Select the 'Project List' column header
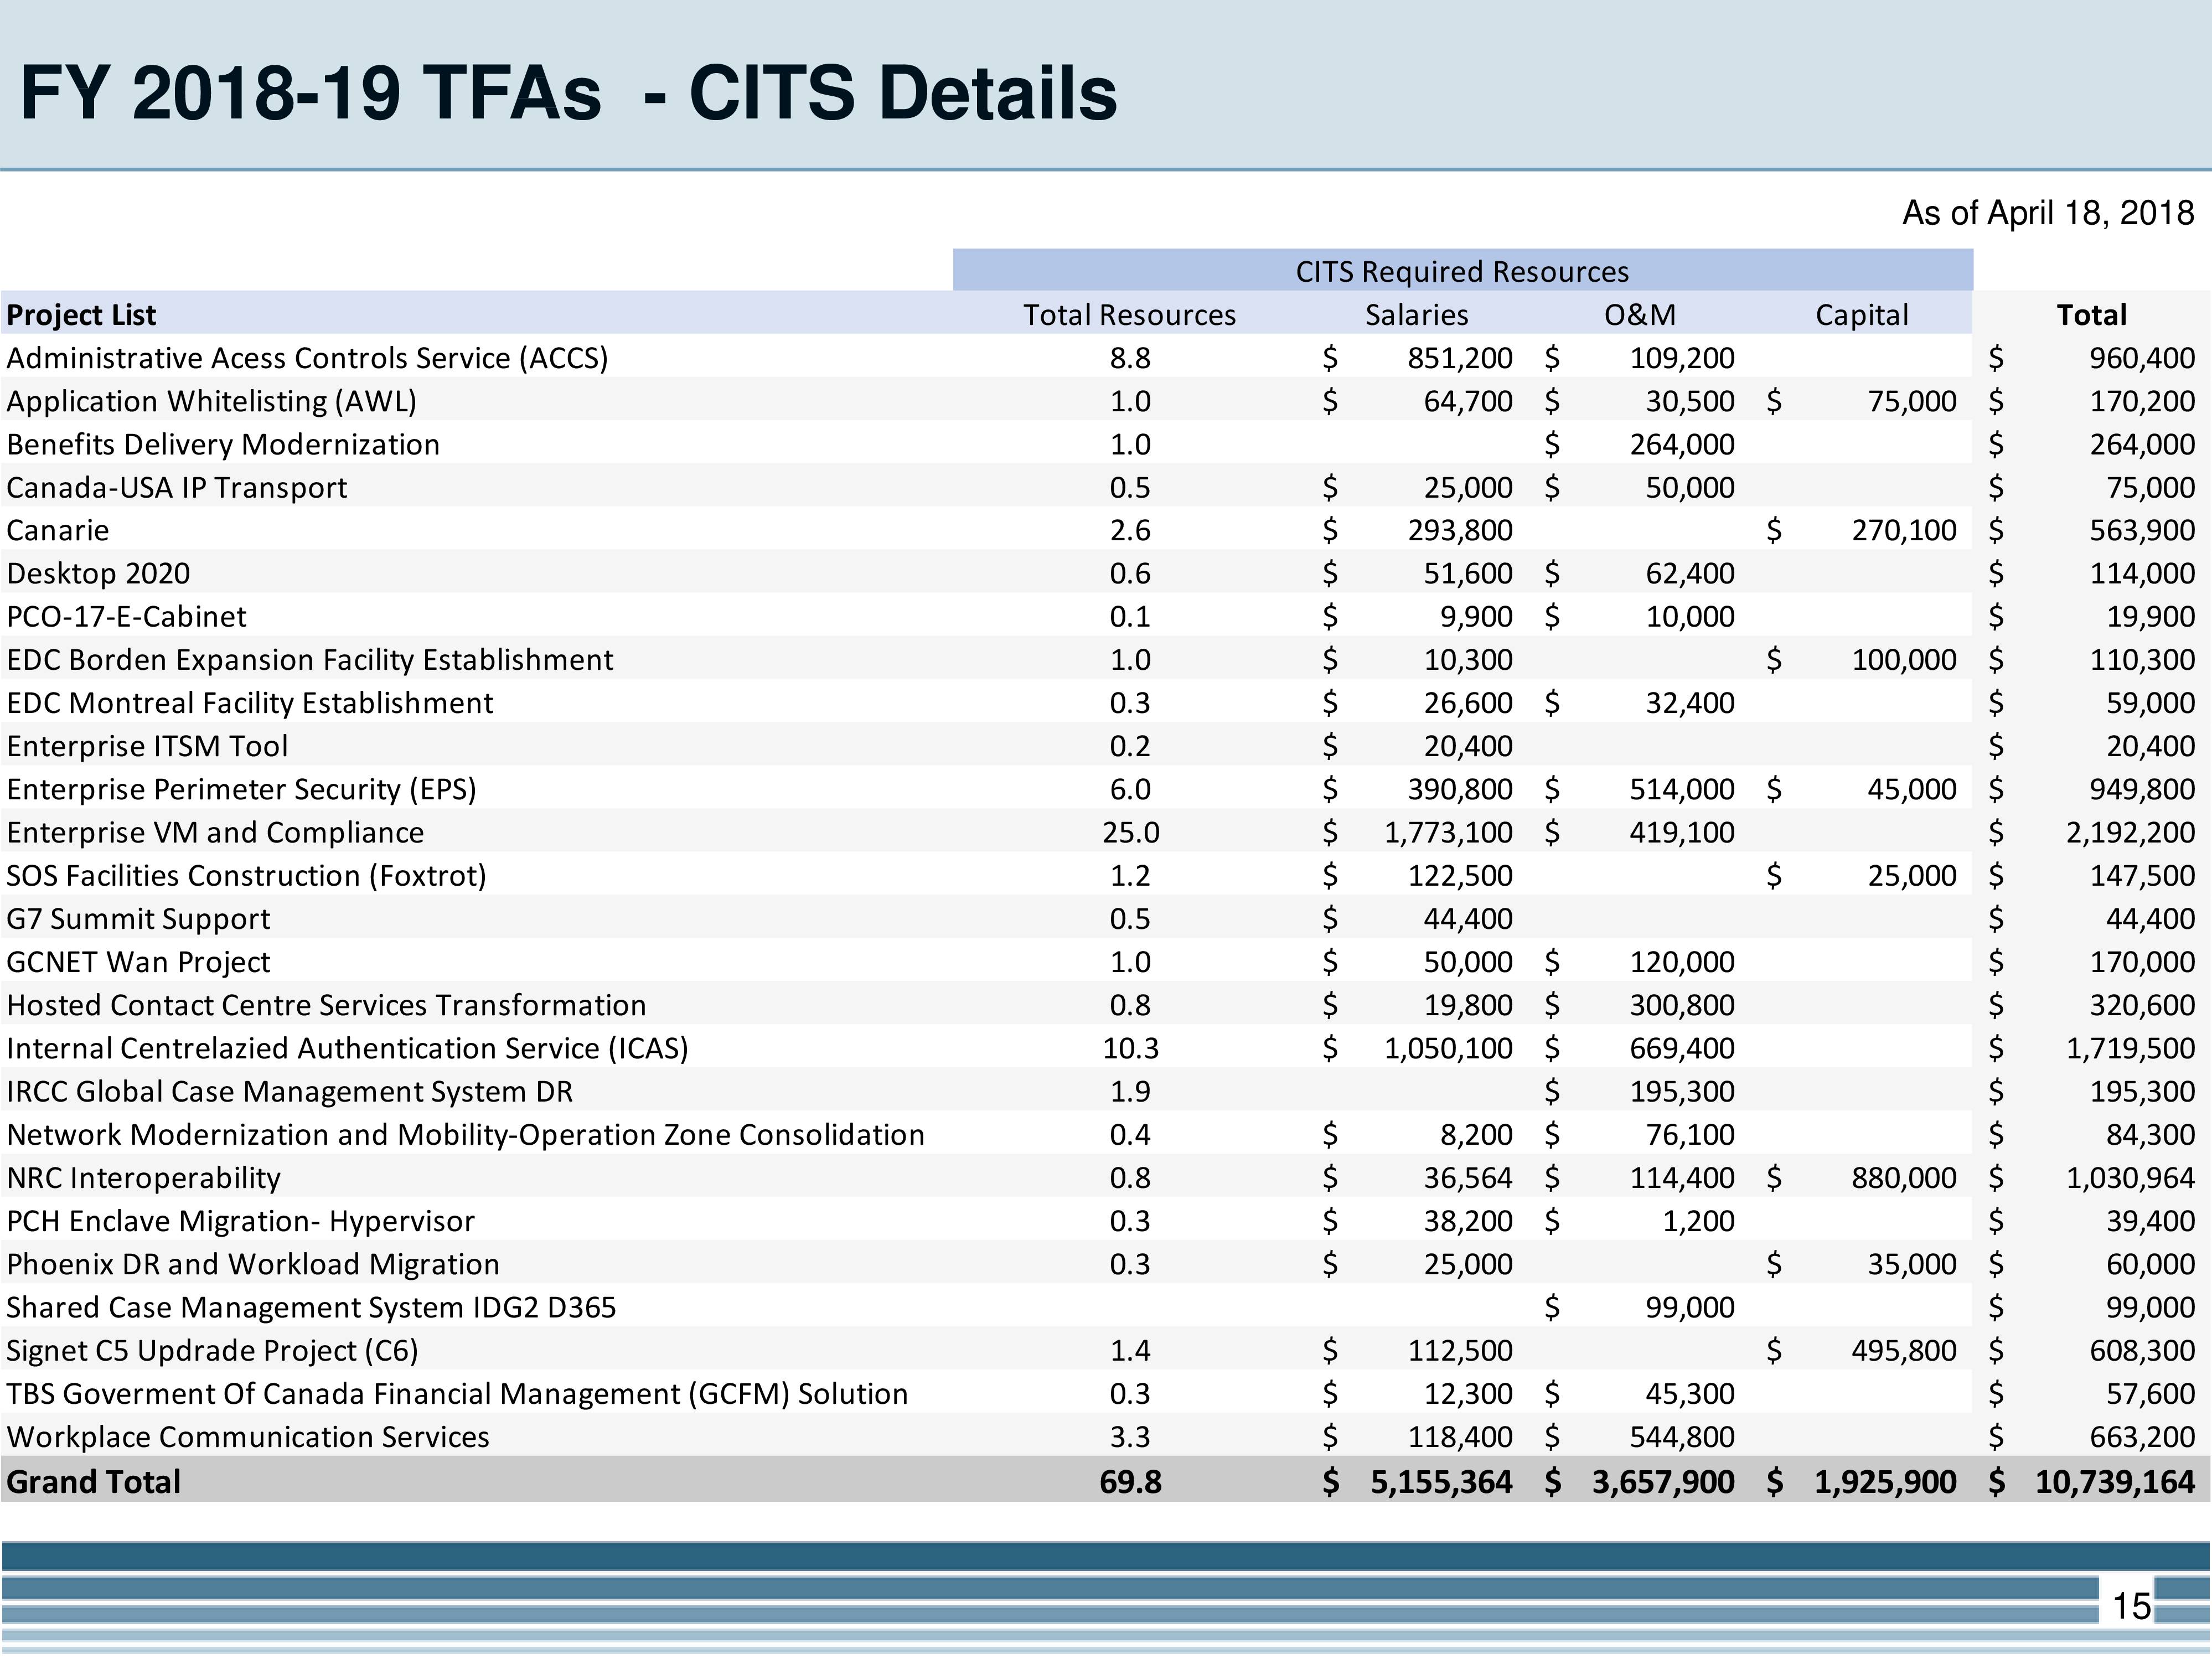This screenshot has height=1659, width=2212. 81,315
